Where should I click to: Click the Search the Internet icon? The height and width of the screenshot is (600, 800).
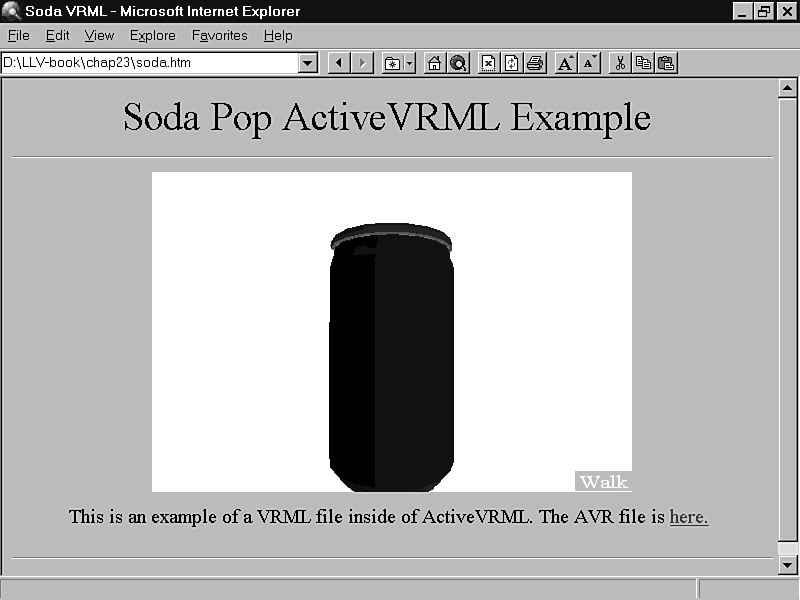(x=458, y=63)
